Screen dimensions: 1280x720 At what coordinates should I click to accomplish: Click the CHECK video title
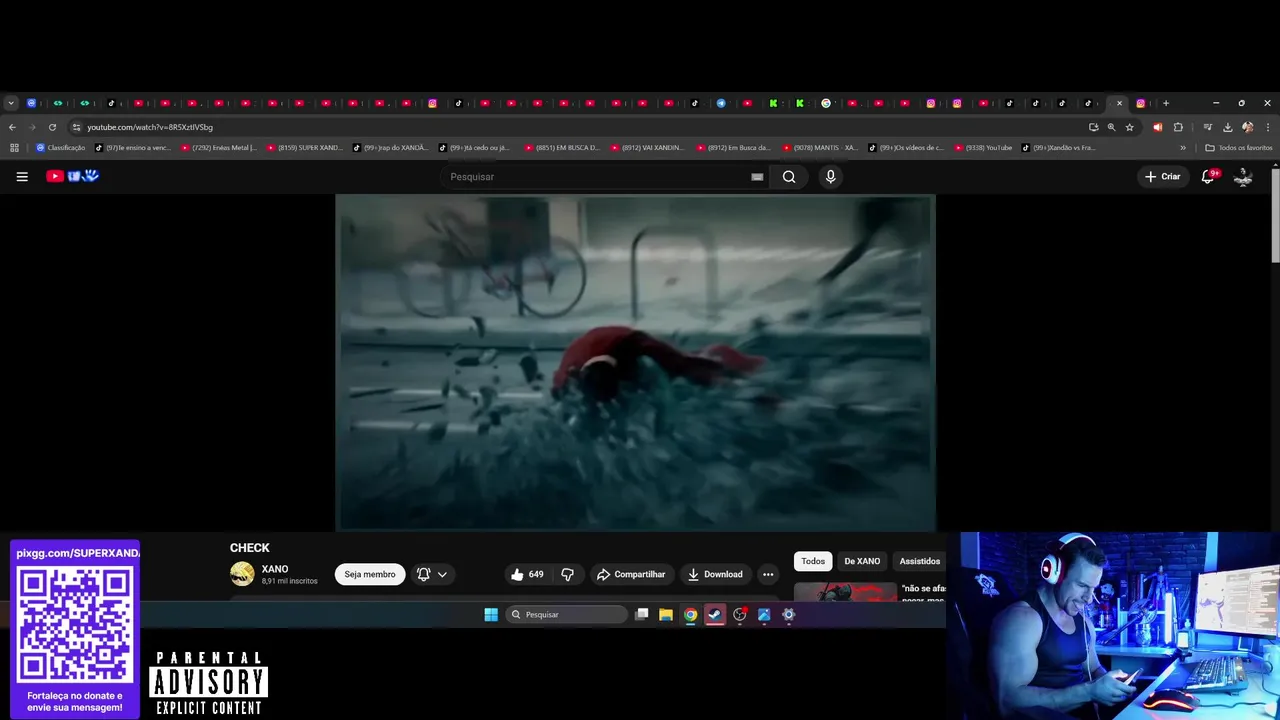pyautogui.click(x=250, y=548)
